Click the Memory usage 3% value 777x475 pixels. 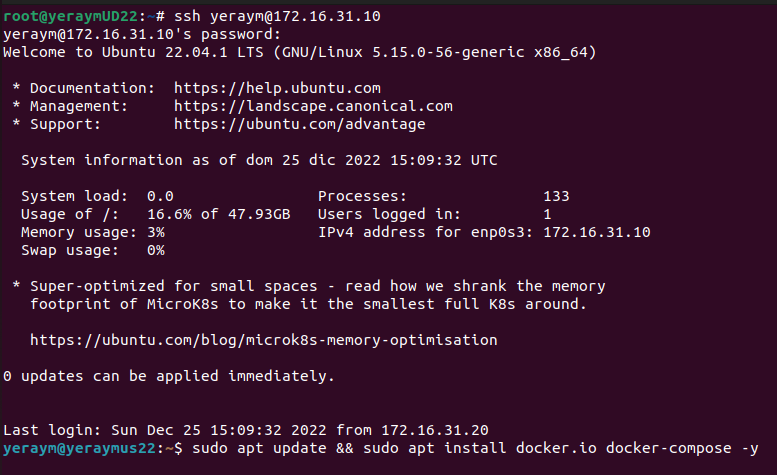156,232
